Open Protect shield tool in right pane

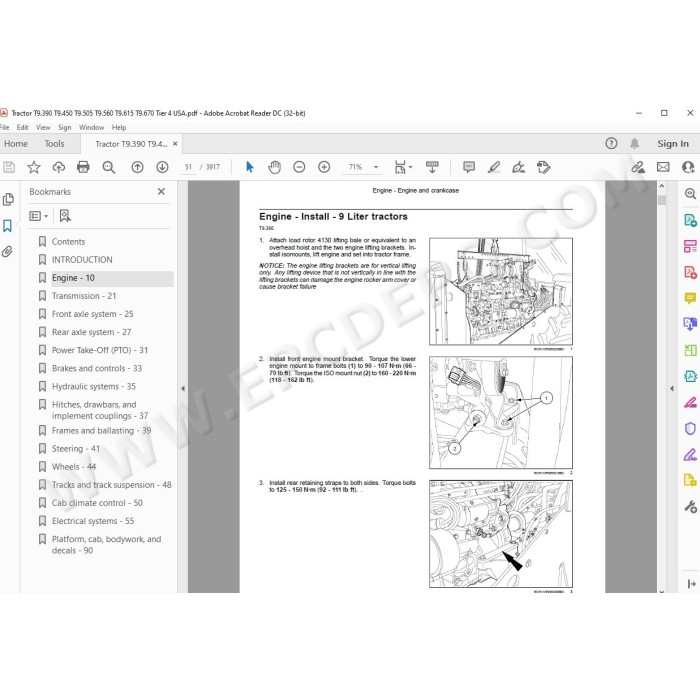[x=690, y=429]
